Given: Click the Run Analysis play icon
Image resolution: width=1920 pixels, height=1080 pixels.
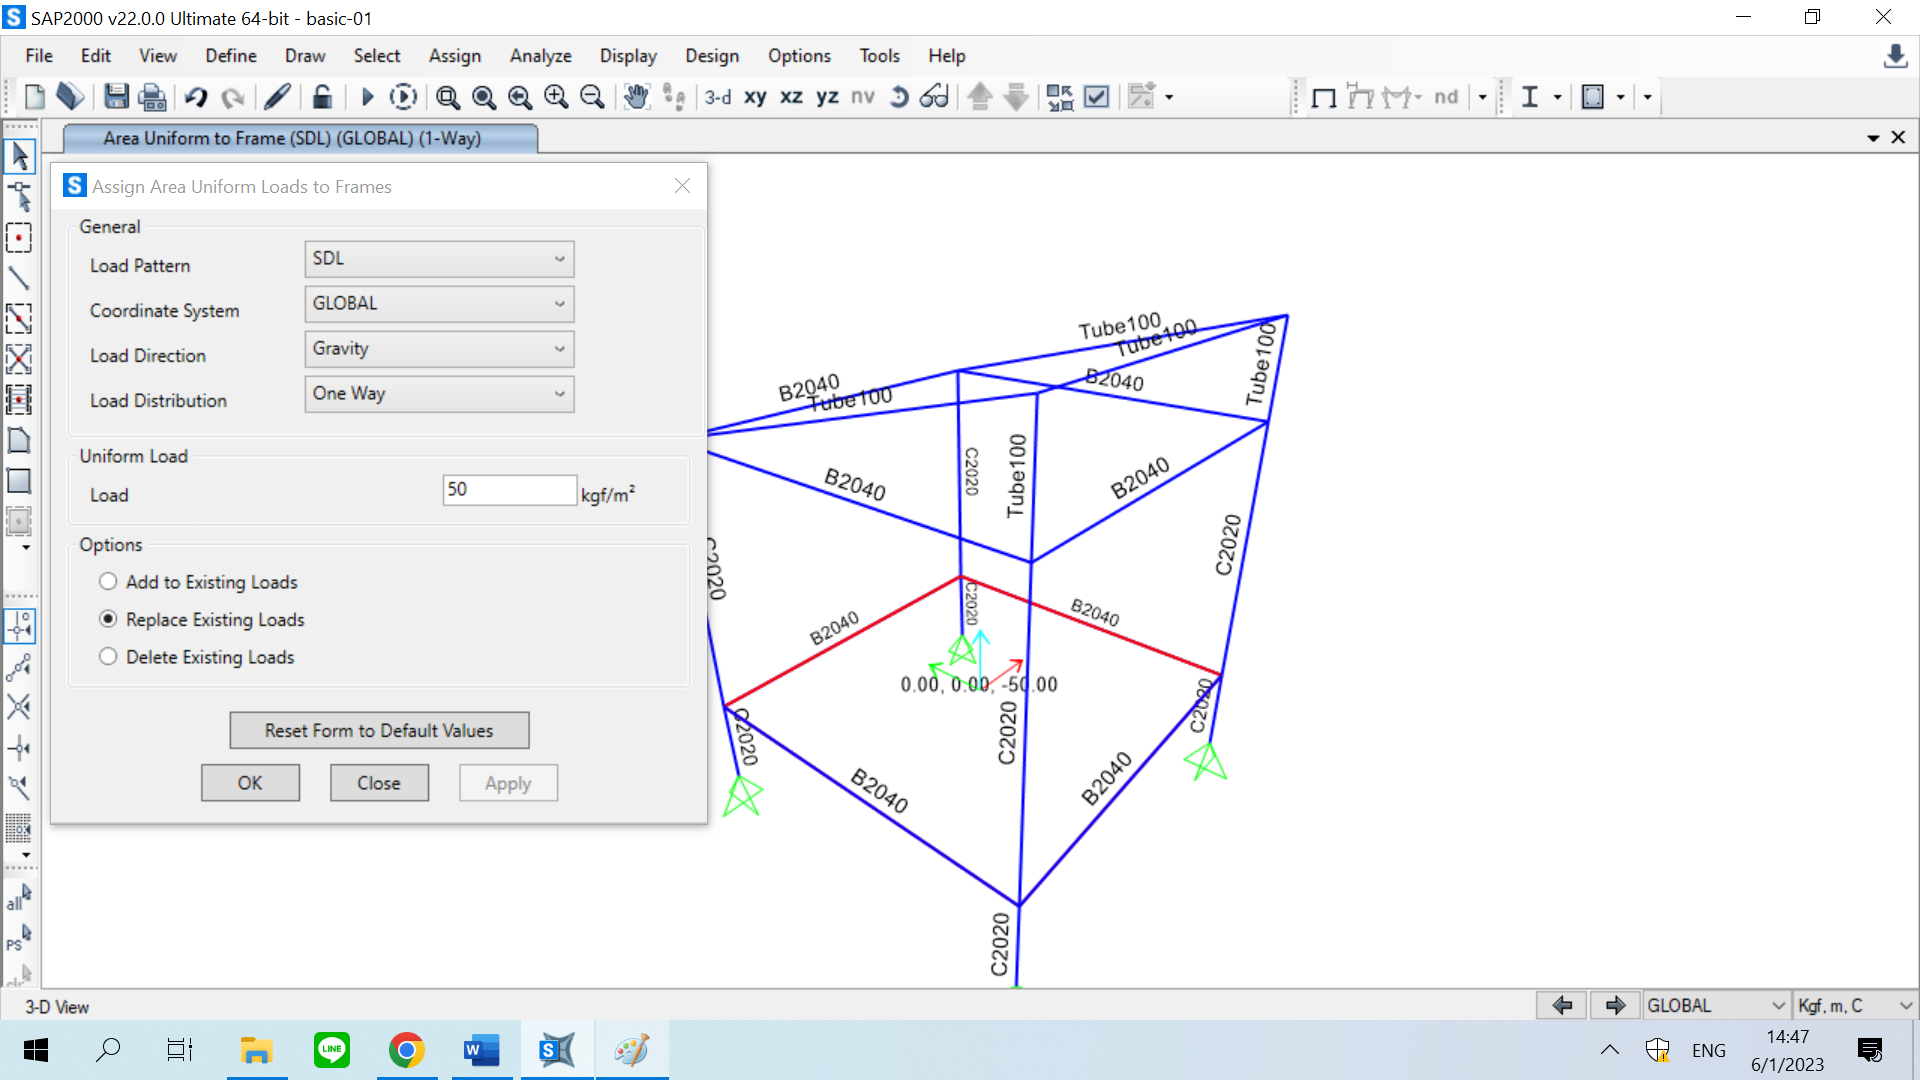Looking at the screenshot, I should (x=367, y=97).
